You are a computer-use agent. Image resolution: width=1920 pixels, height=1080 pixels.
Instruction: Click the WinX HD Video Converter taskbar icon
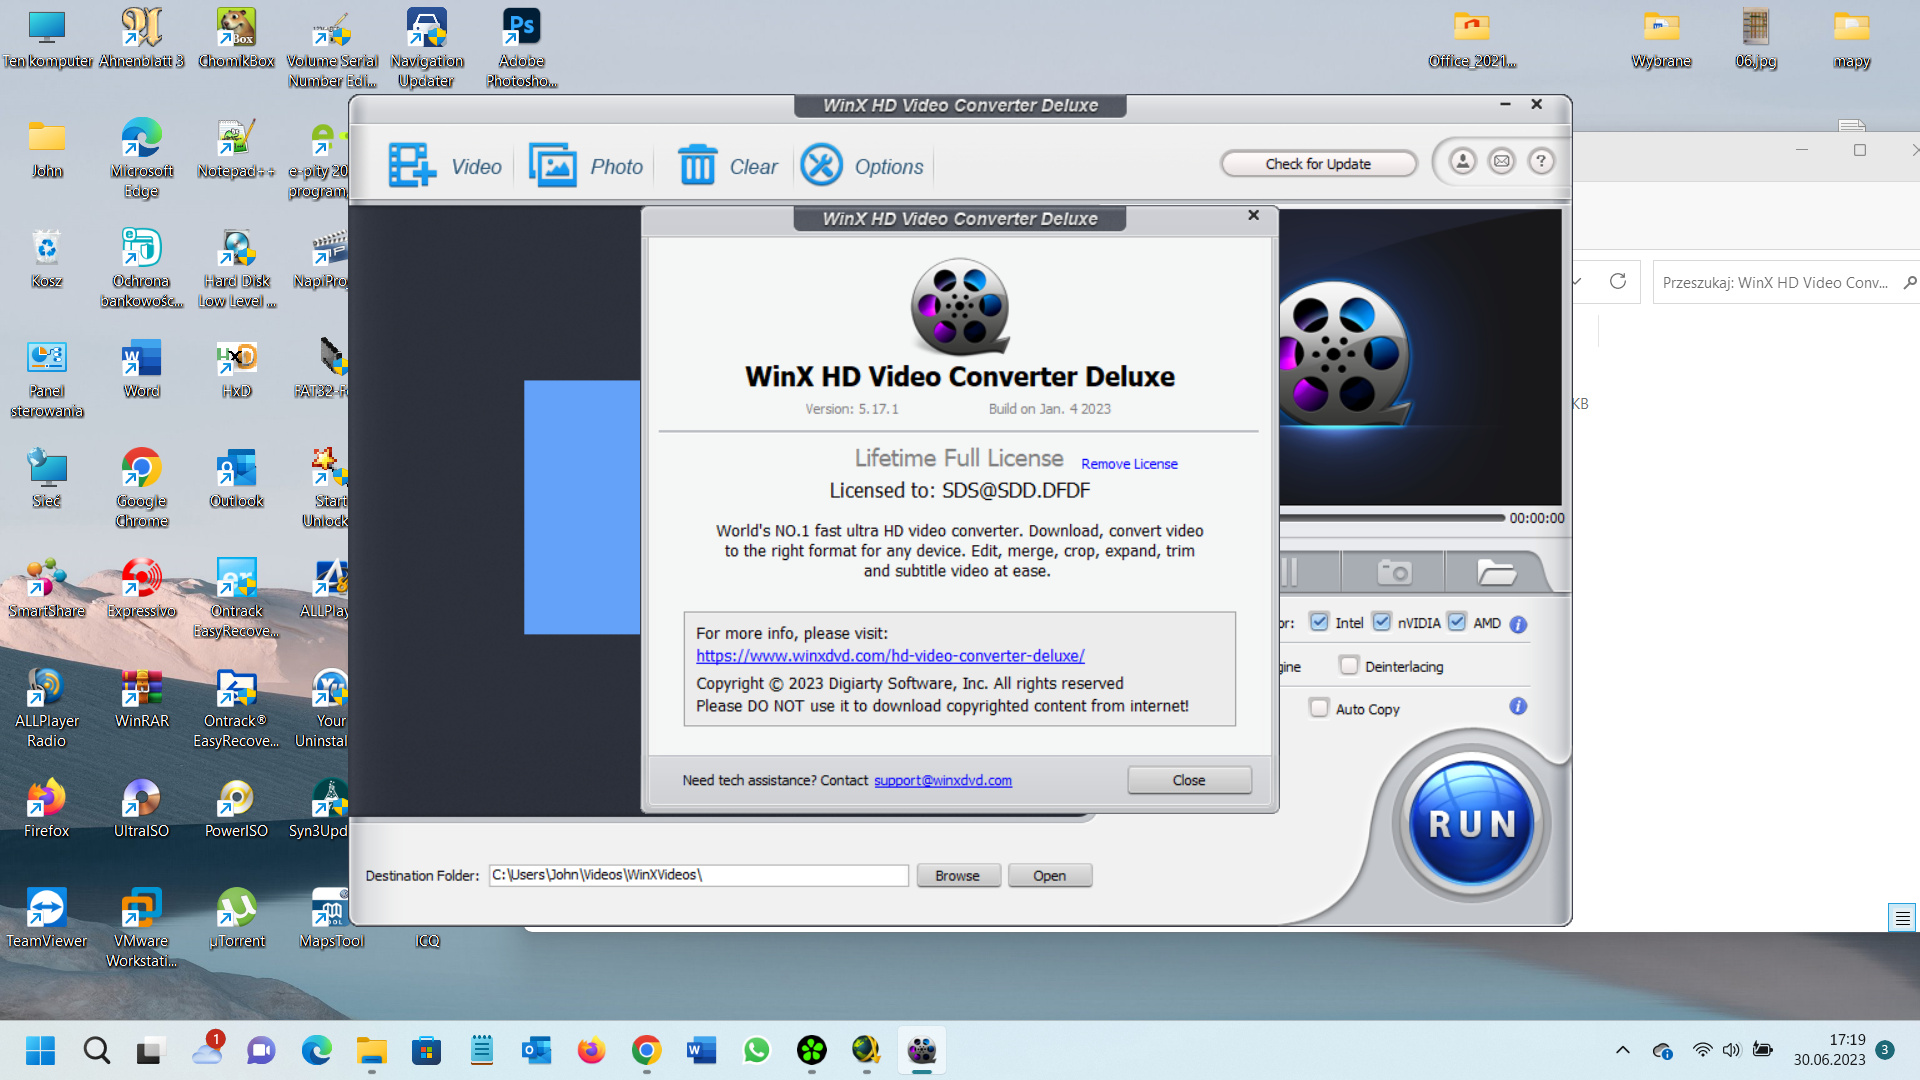pyautogui.click(x=921, y=1051)
